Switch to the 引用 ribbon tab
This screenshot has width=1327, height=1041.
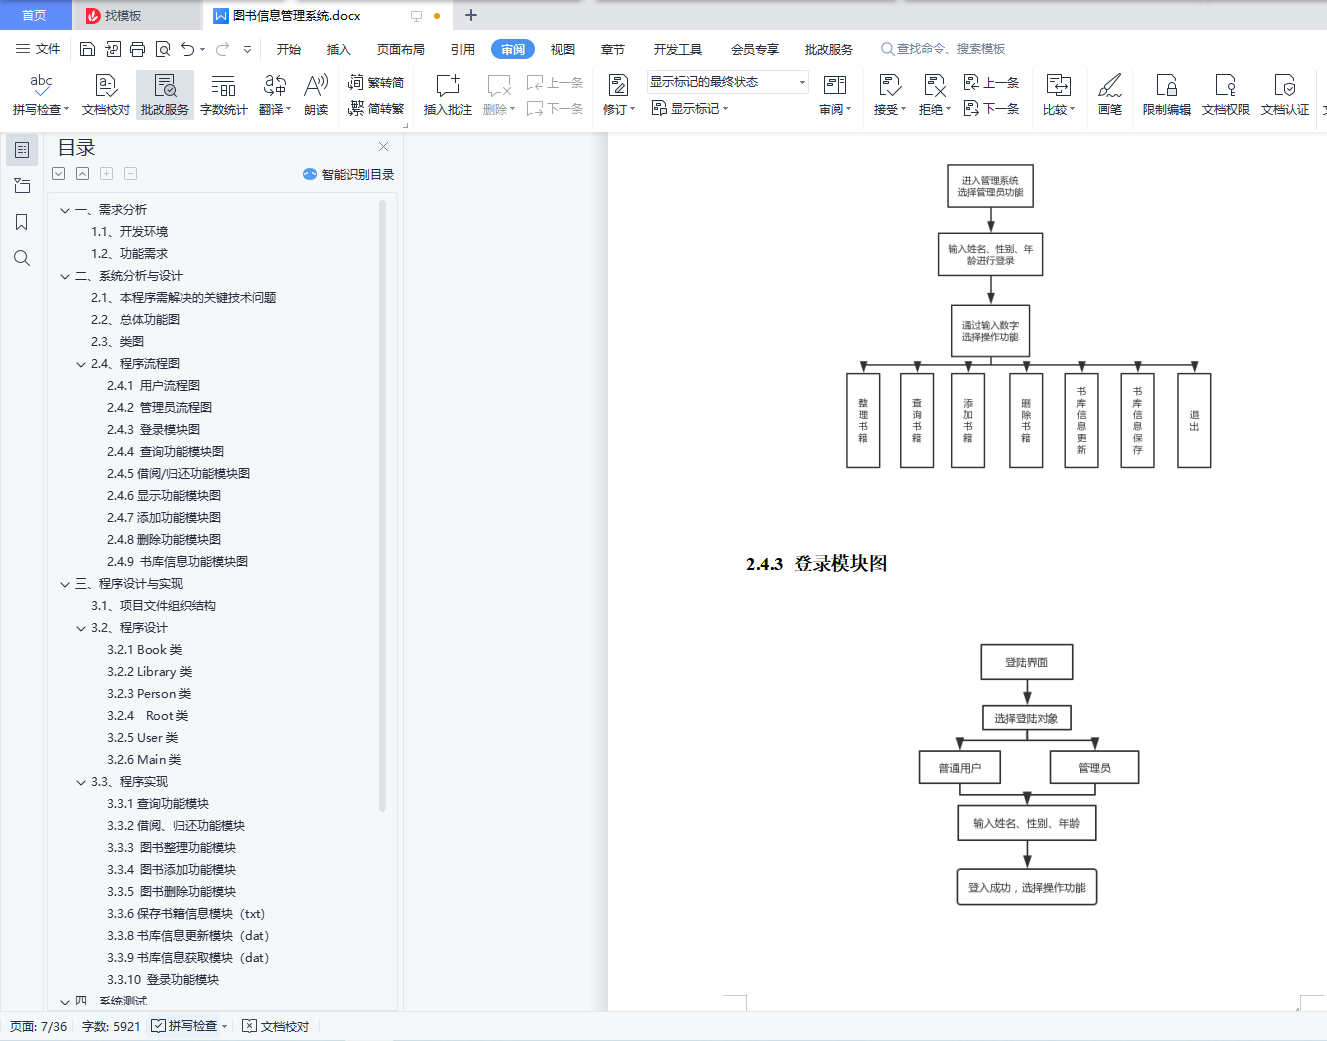pyautogui.click(x=463, y=49)
